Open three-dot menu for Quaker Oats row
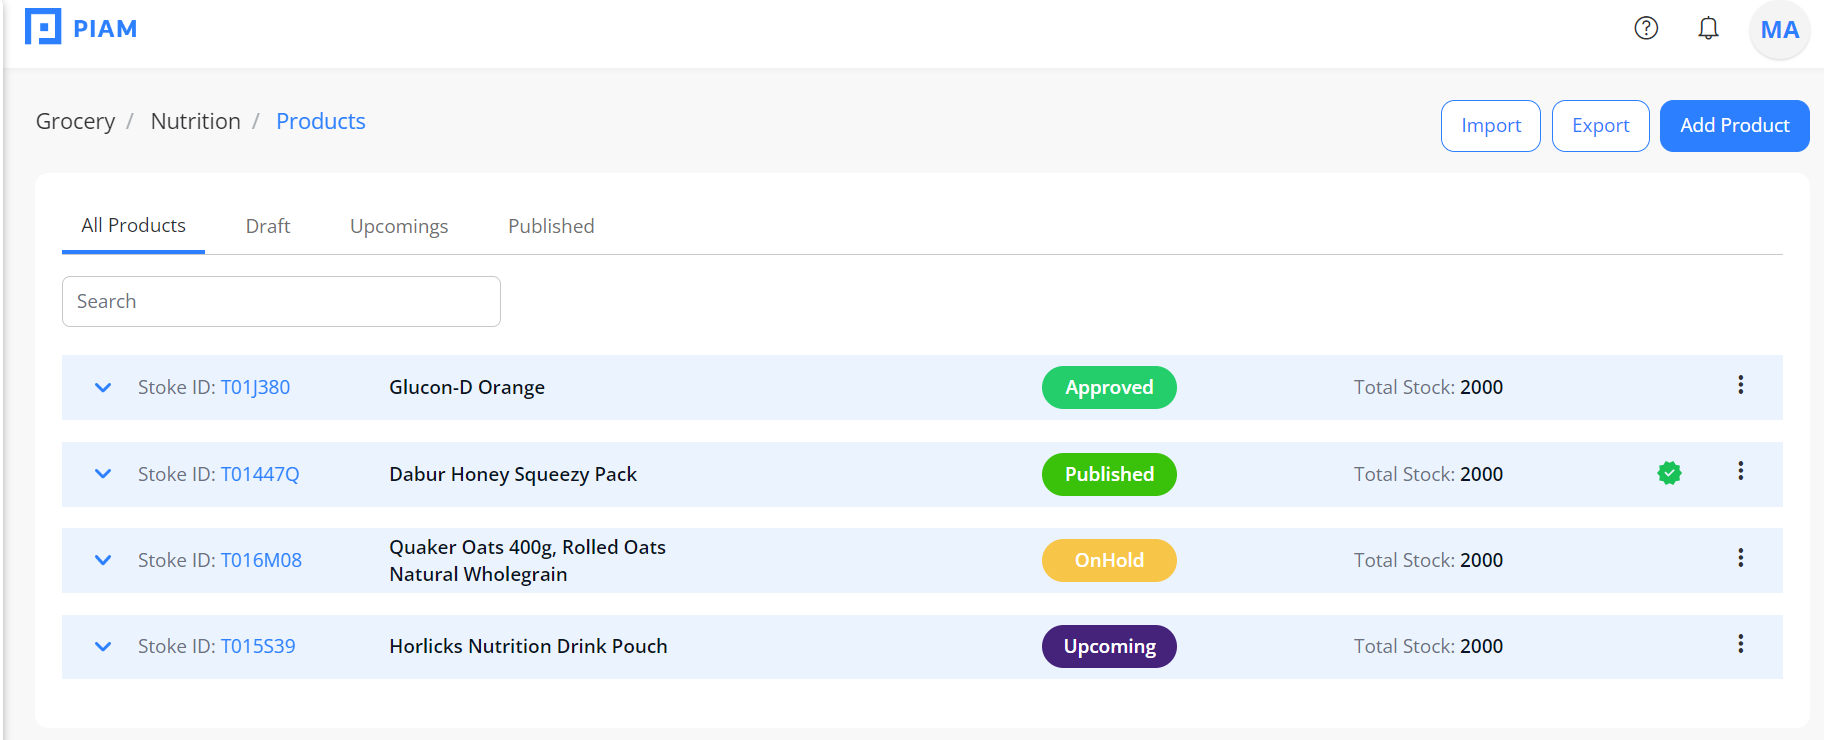The image size is (1824, 740). (x=1740, y=558)
